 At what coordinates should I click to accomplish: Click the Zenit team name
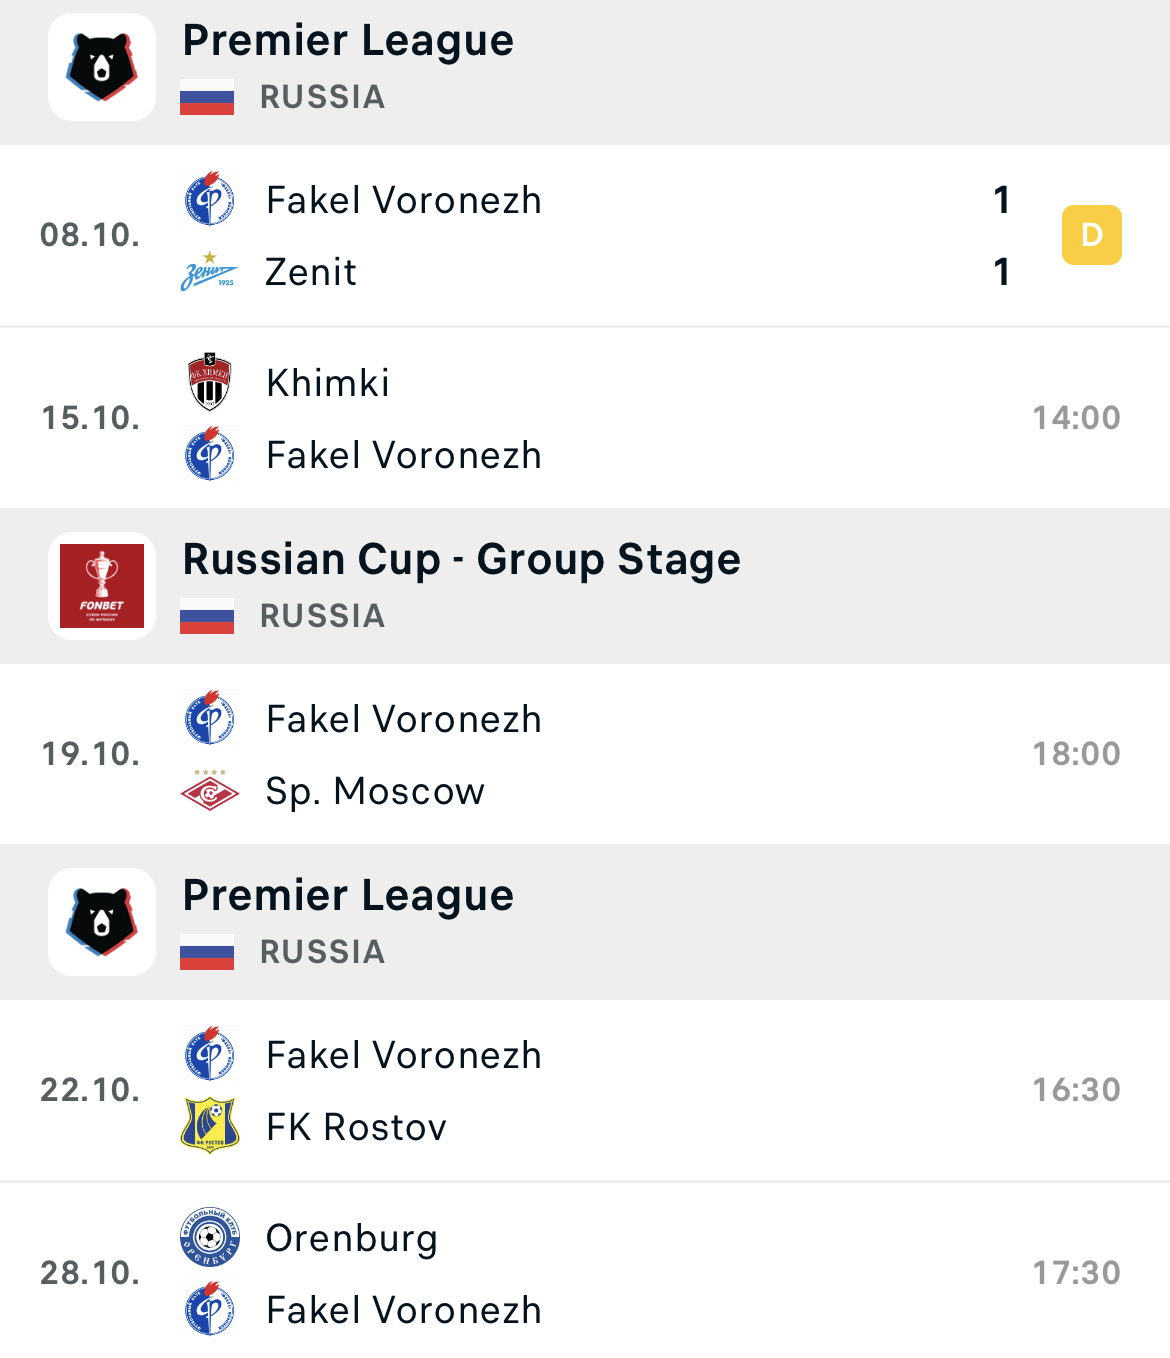(311, 272)
